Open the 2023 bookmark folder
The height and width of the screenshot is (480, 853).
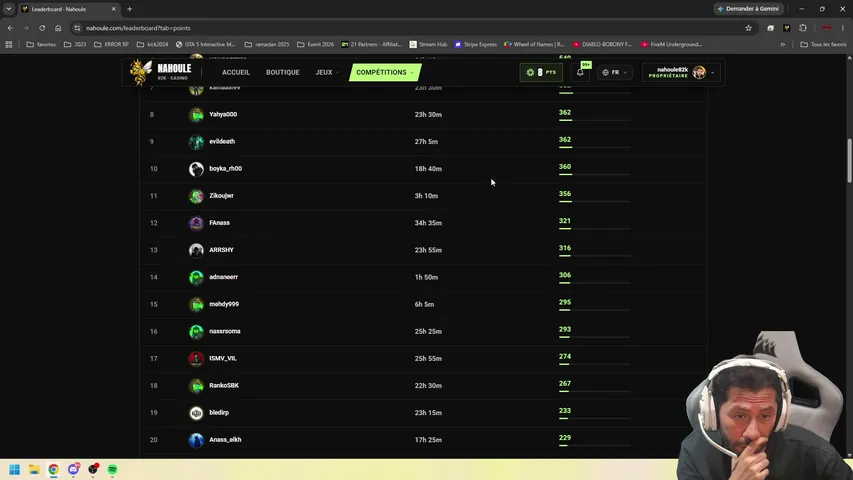[75, 44]
